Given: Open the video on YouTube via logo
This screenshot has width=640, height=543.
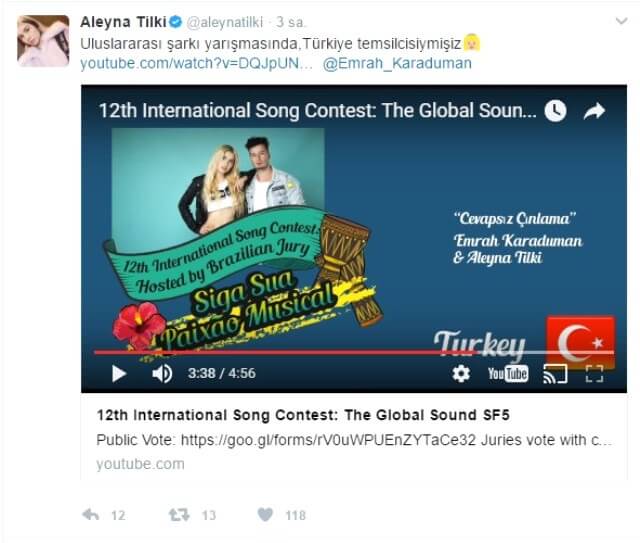Looking at the screenshot, I should 508,373.
